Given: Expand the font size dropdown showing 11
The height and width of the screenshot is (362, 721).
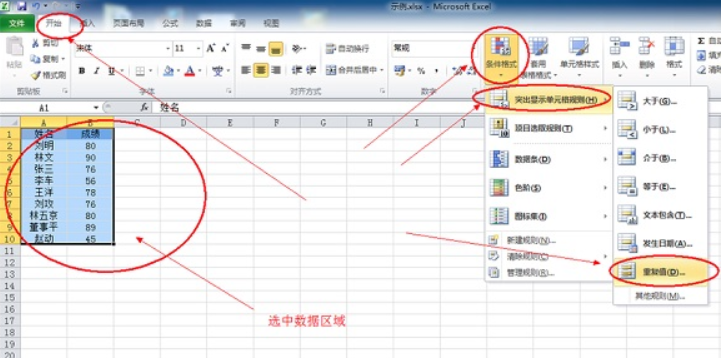Looking at the screenshot, I should click(x=188, y=48).
